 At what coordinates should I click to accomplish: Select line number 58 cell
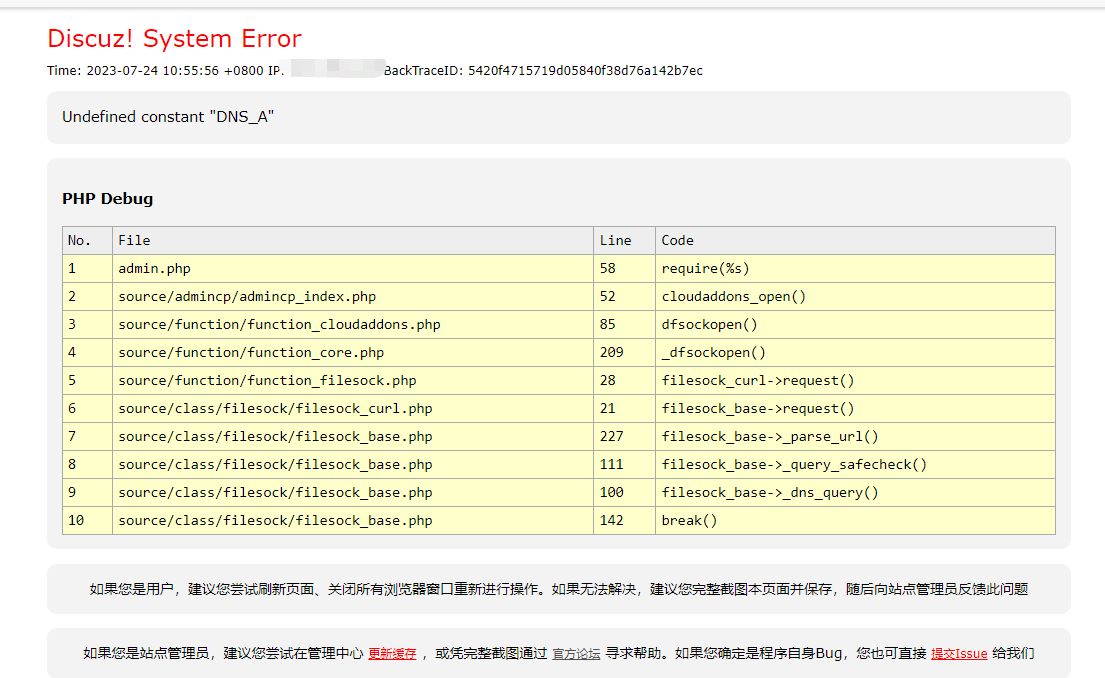[x=624, y=269]
